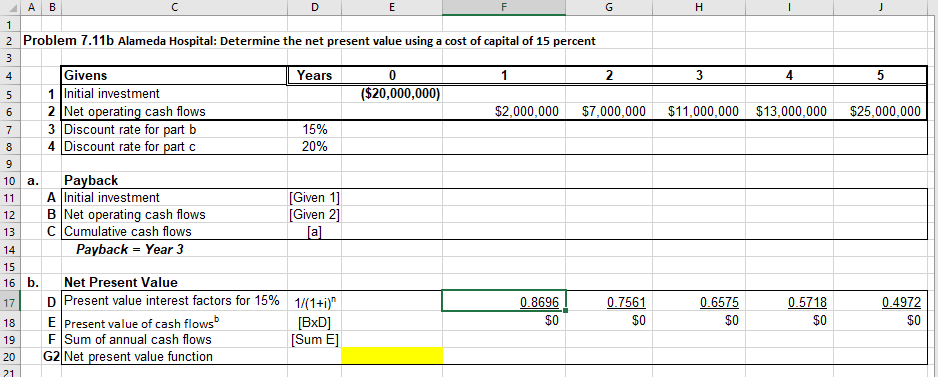Select the 'Payback' section heading
Viewport: 938px width, 377px height.
[x=91, y=180]
